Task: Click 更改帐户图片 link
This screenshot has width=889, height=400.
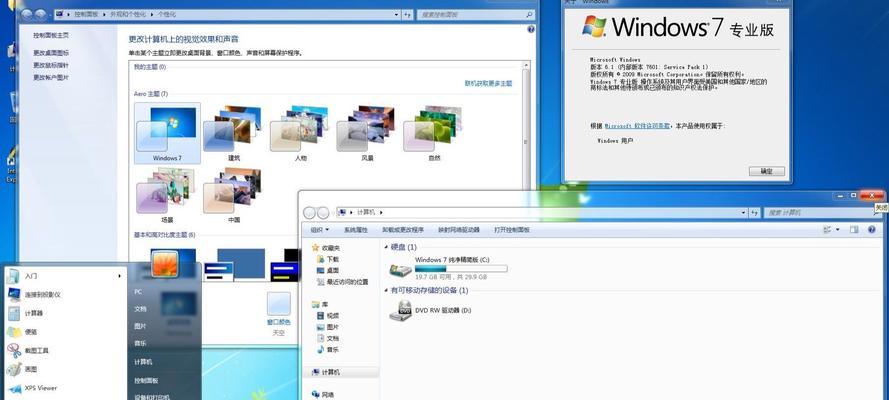Action: pos(51,78)
